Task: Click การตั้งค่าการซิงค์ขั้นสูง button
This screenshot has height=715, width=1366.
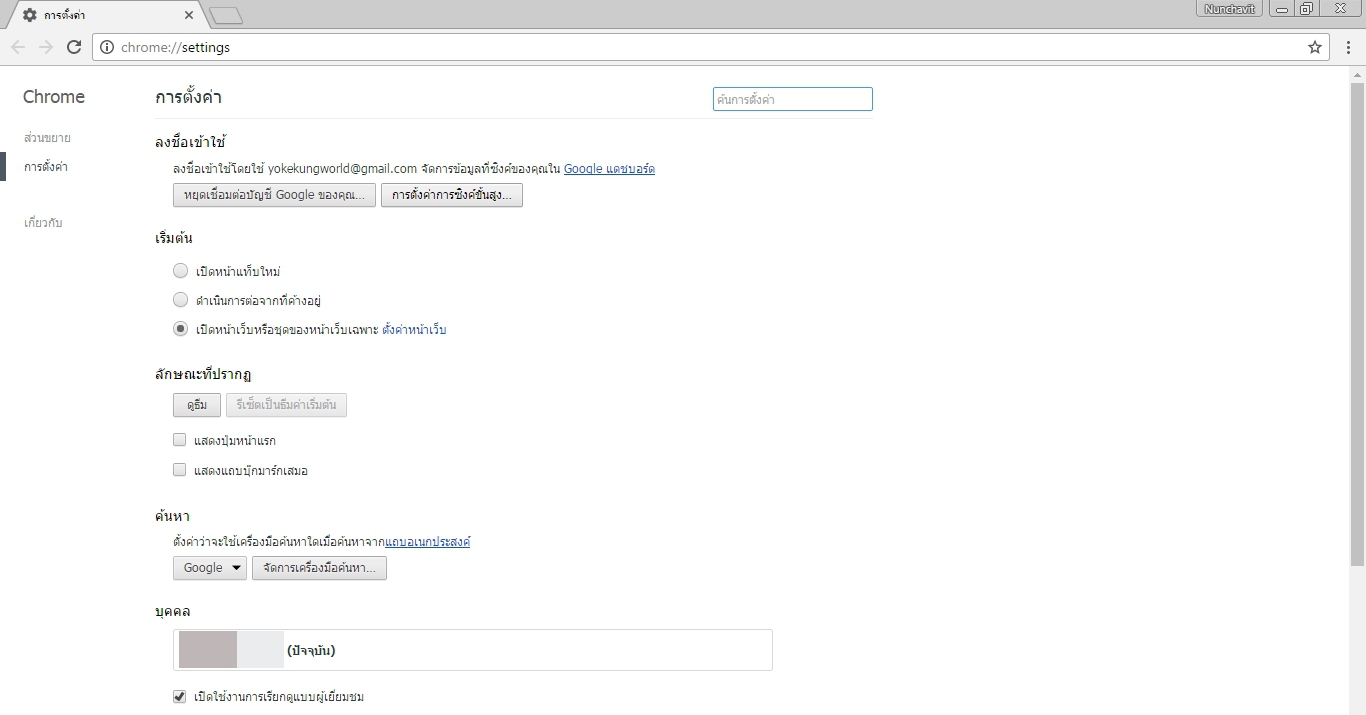Action: (x=452, y=195)
